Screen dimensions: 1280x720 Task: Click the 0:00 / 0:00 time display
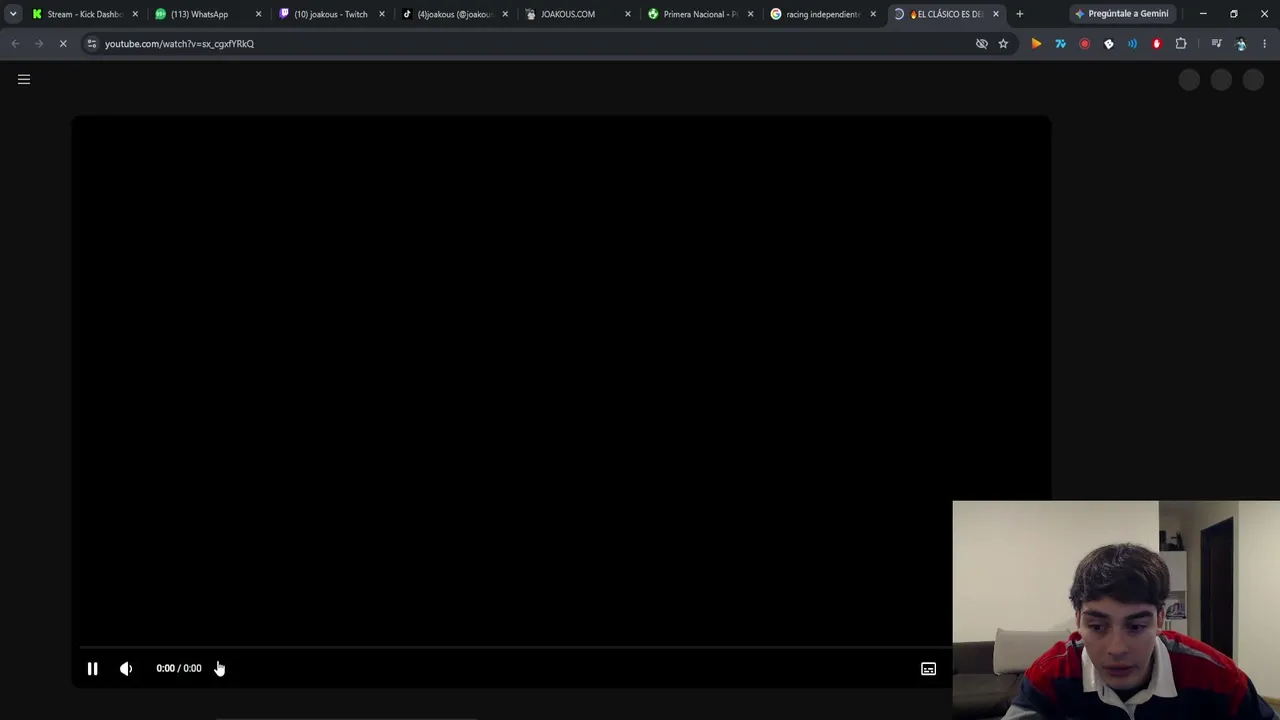179,668
